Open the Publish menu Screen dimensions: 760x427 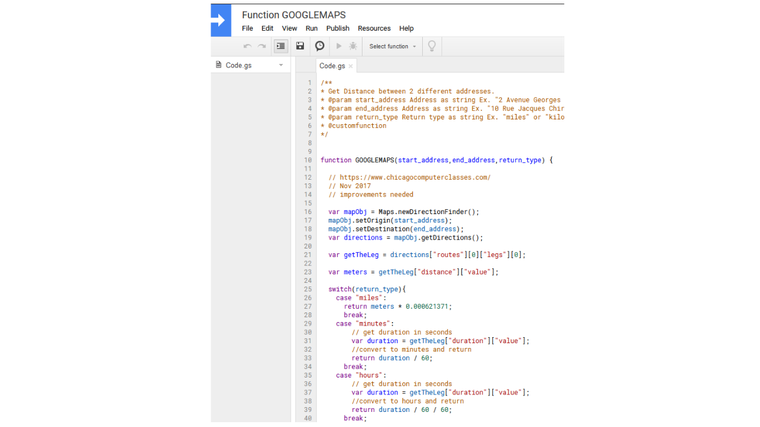[x=337, y=28]
